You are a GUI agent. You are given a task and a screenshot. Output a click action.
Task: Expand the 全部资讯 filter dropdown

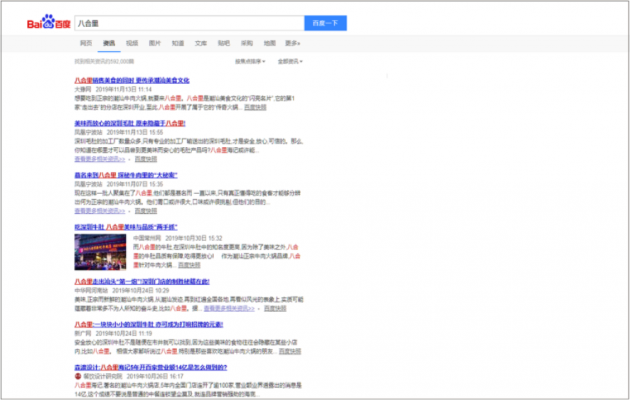289,61
